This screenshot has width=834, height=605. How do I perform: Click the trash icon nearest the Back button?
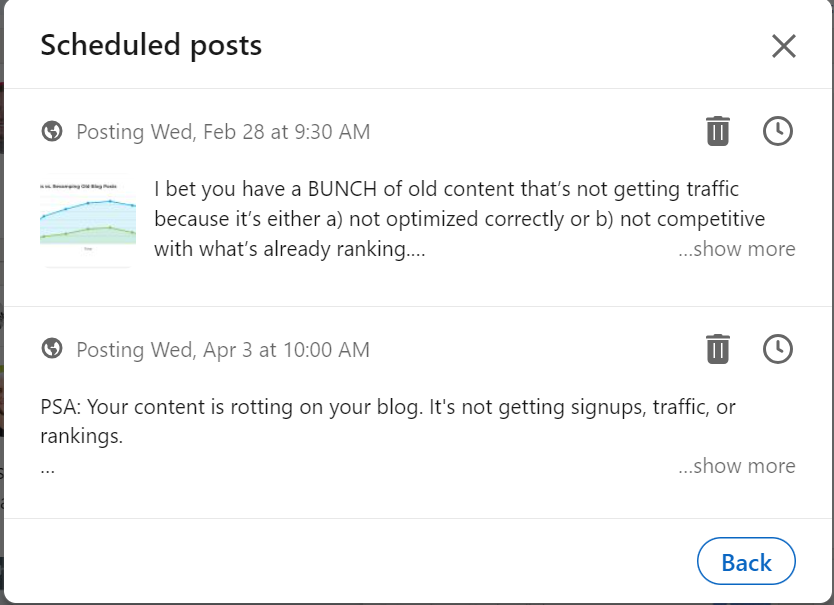click(x=717, y=349)
